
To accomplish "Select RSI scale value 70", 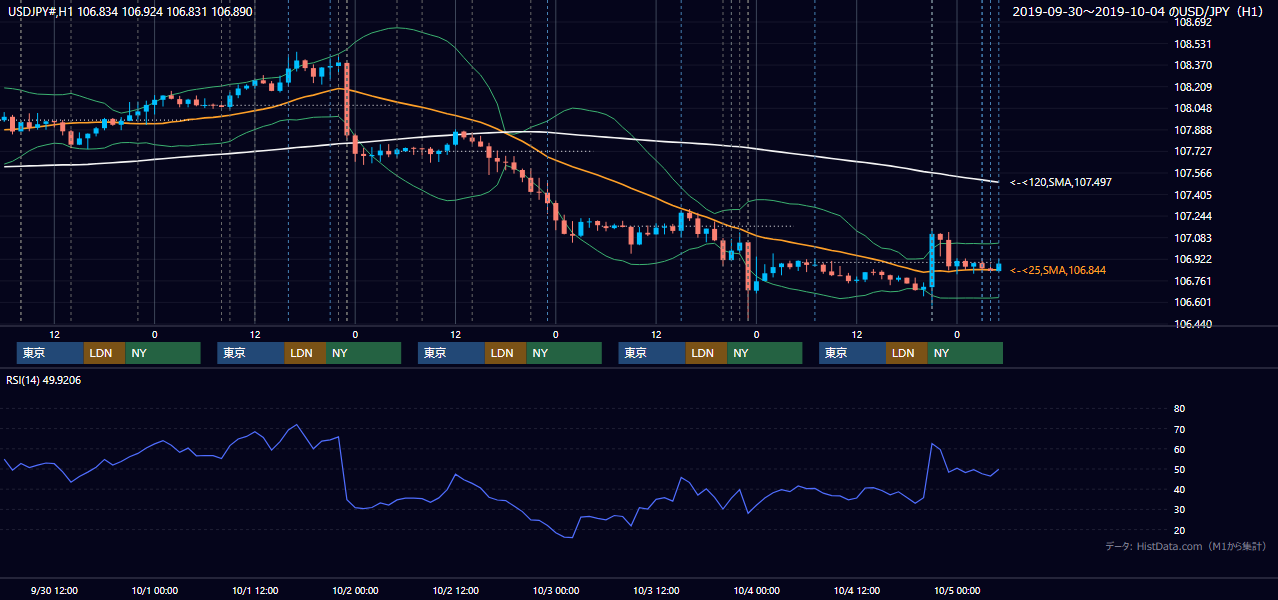I will point(1179,429).
